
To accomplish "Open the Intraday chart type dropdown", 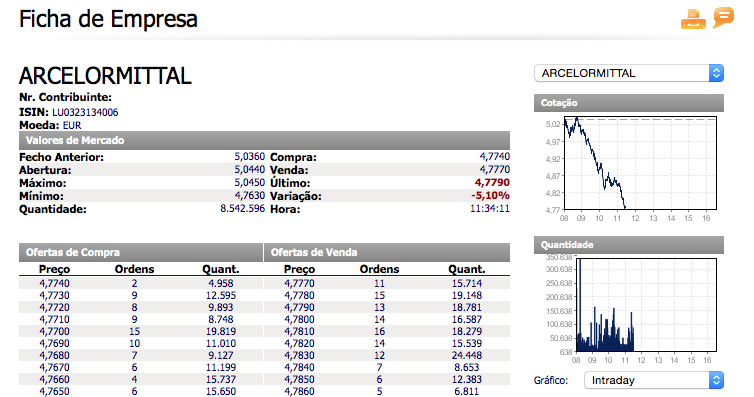I will click(654, 380).
